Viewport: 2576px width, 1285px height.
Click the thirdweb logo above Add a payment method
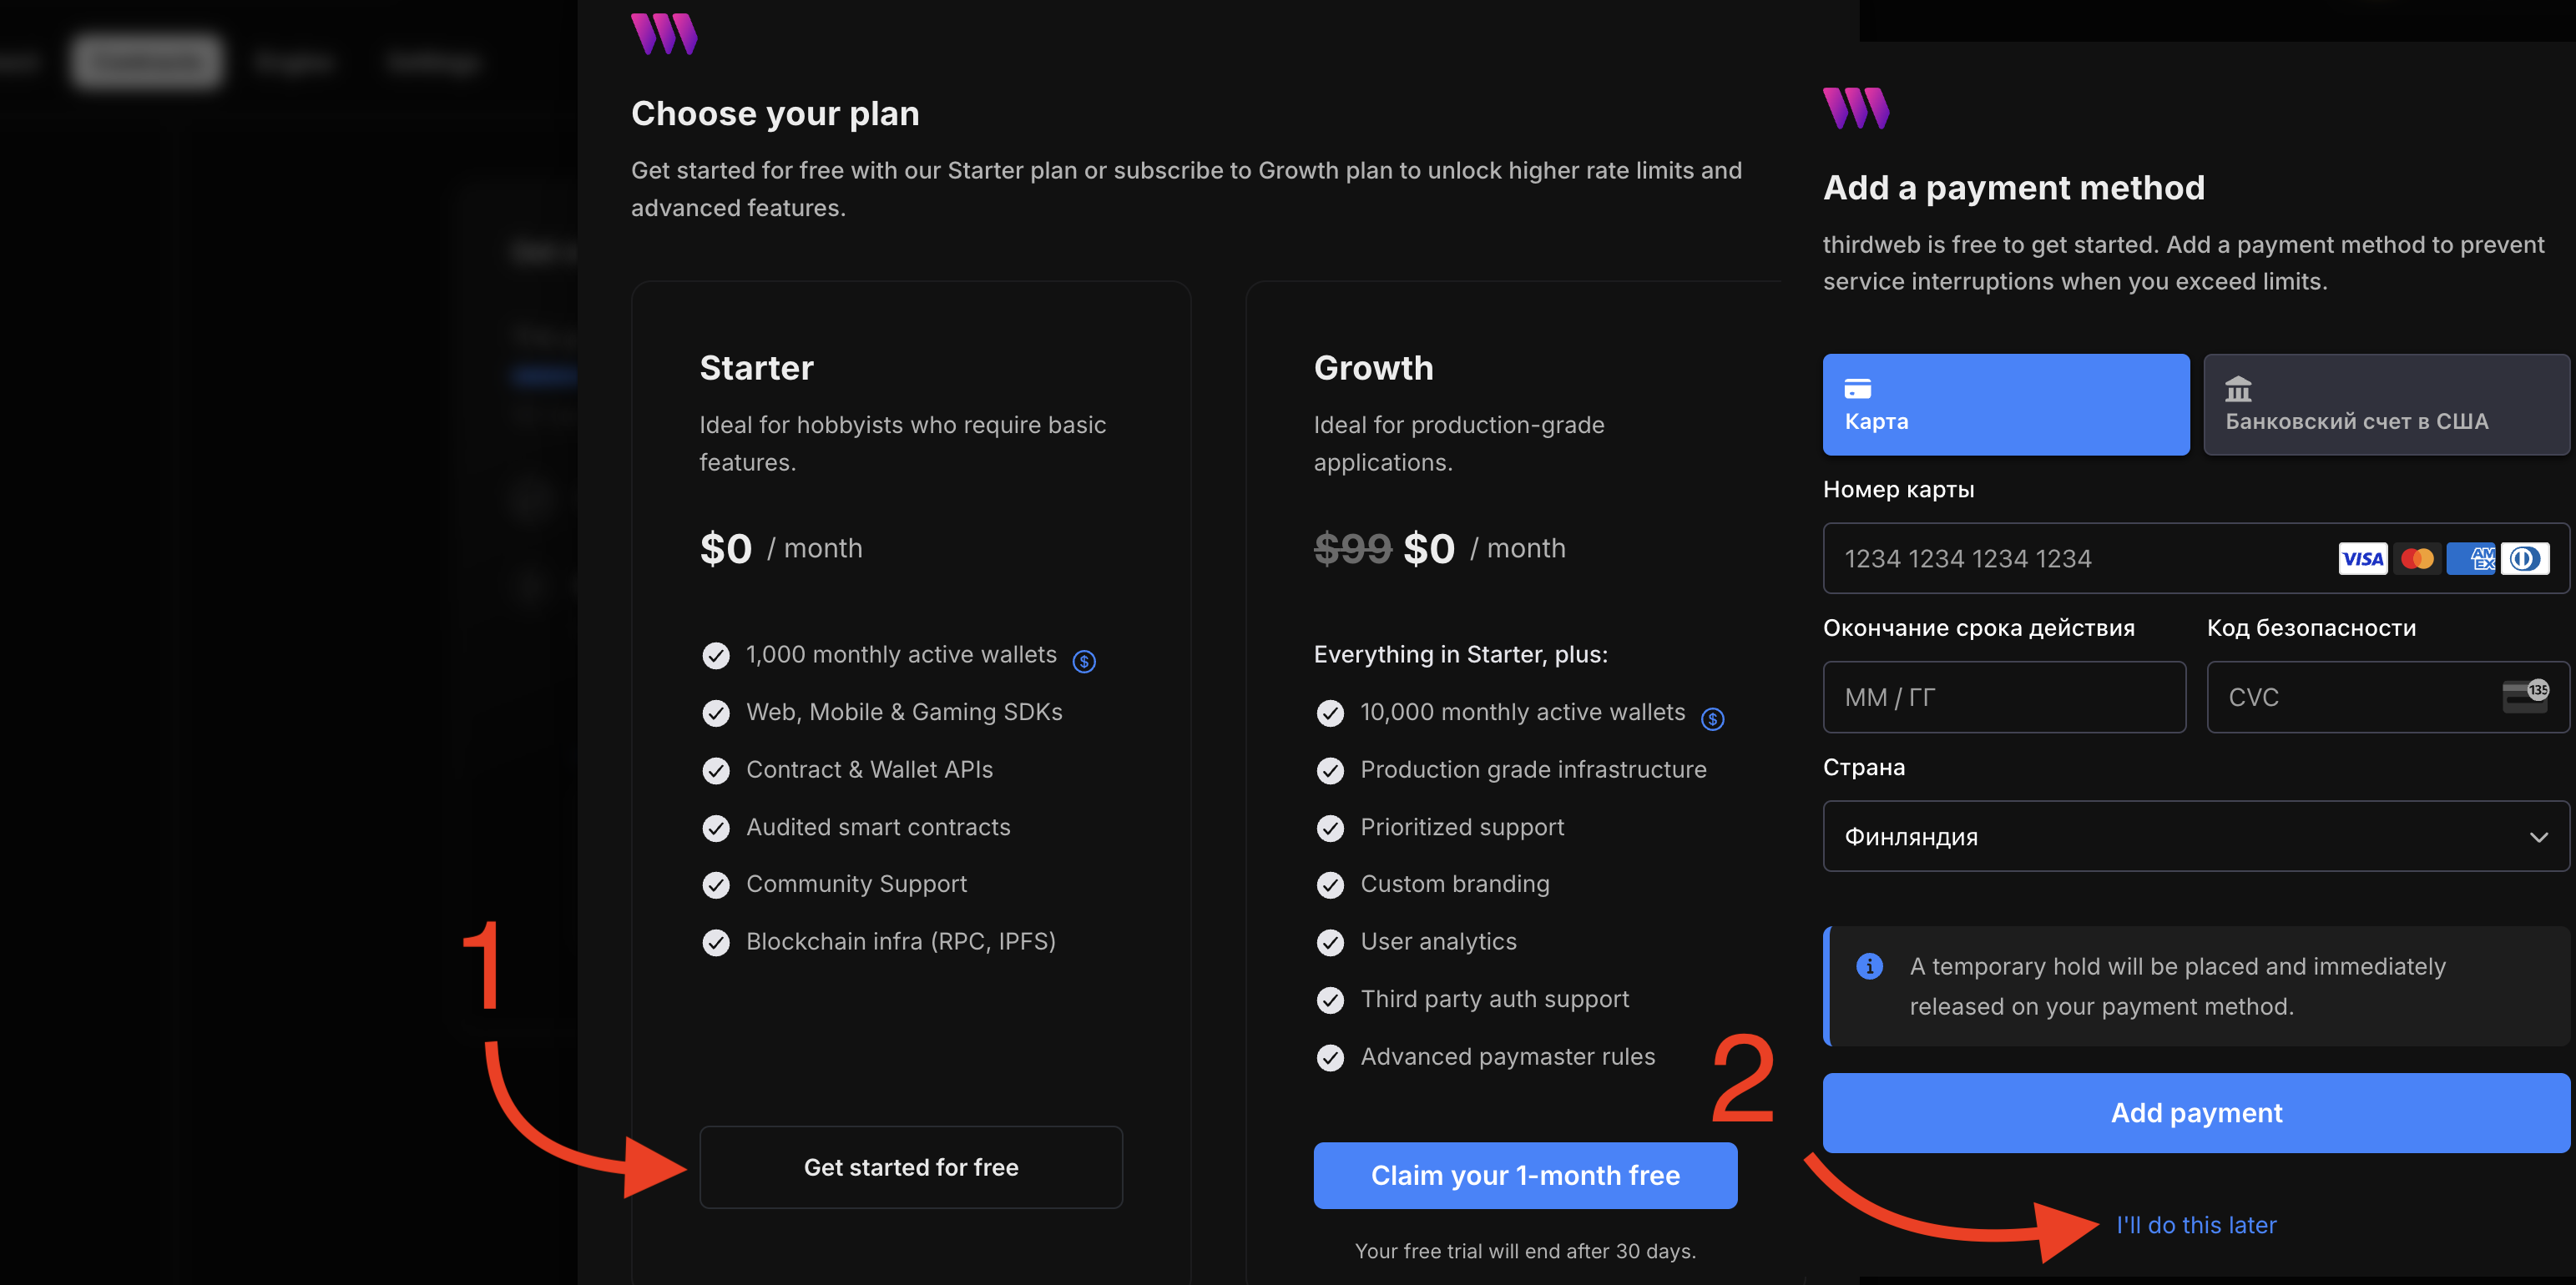pos(1856,108)
